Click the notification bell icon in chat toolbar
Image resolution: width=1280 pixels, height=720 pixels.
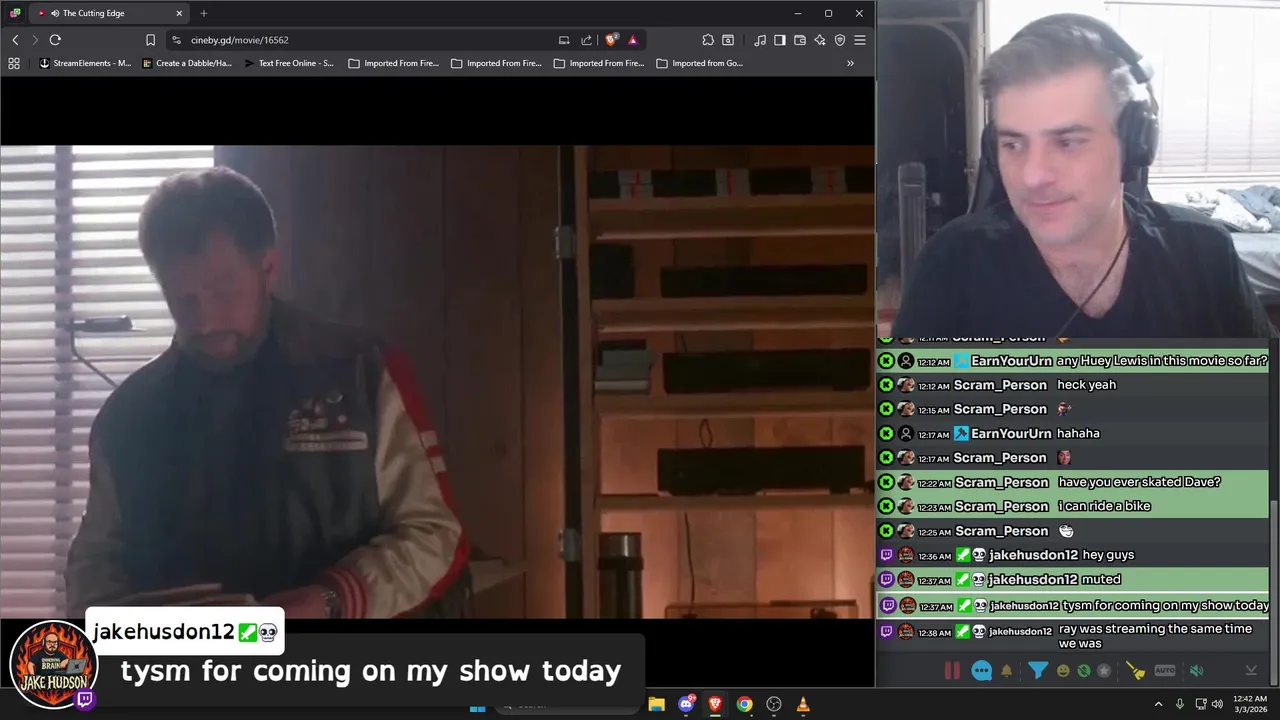click(x=1007, y=671)
